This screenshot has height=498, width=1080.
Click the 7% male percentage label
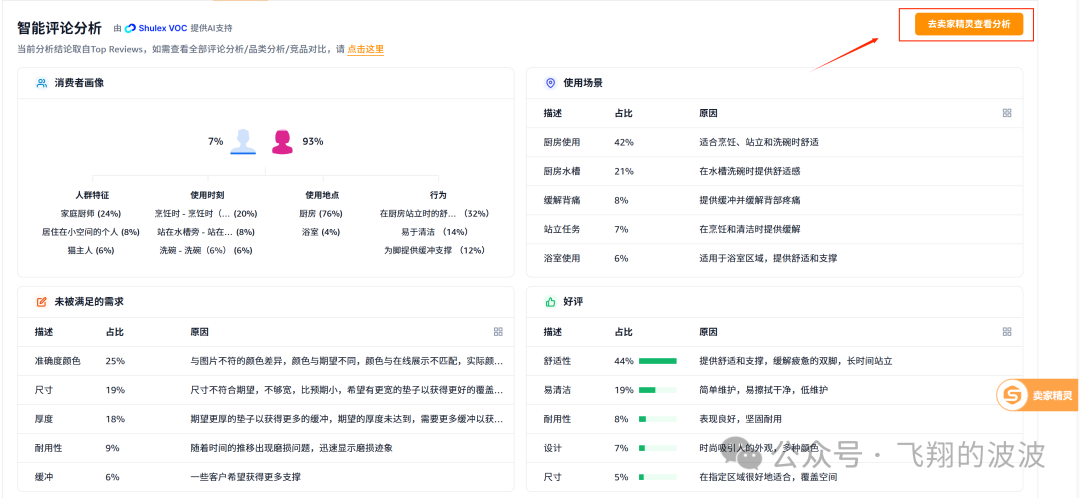click(216, 141)
